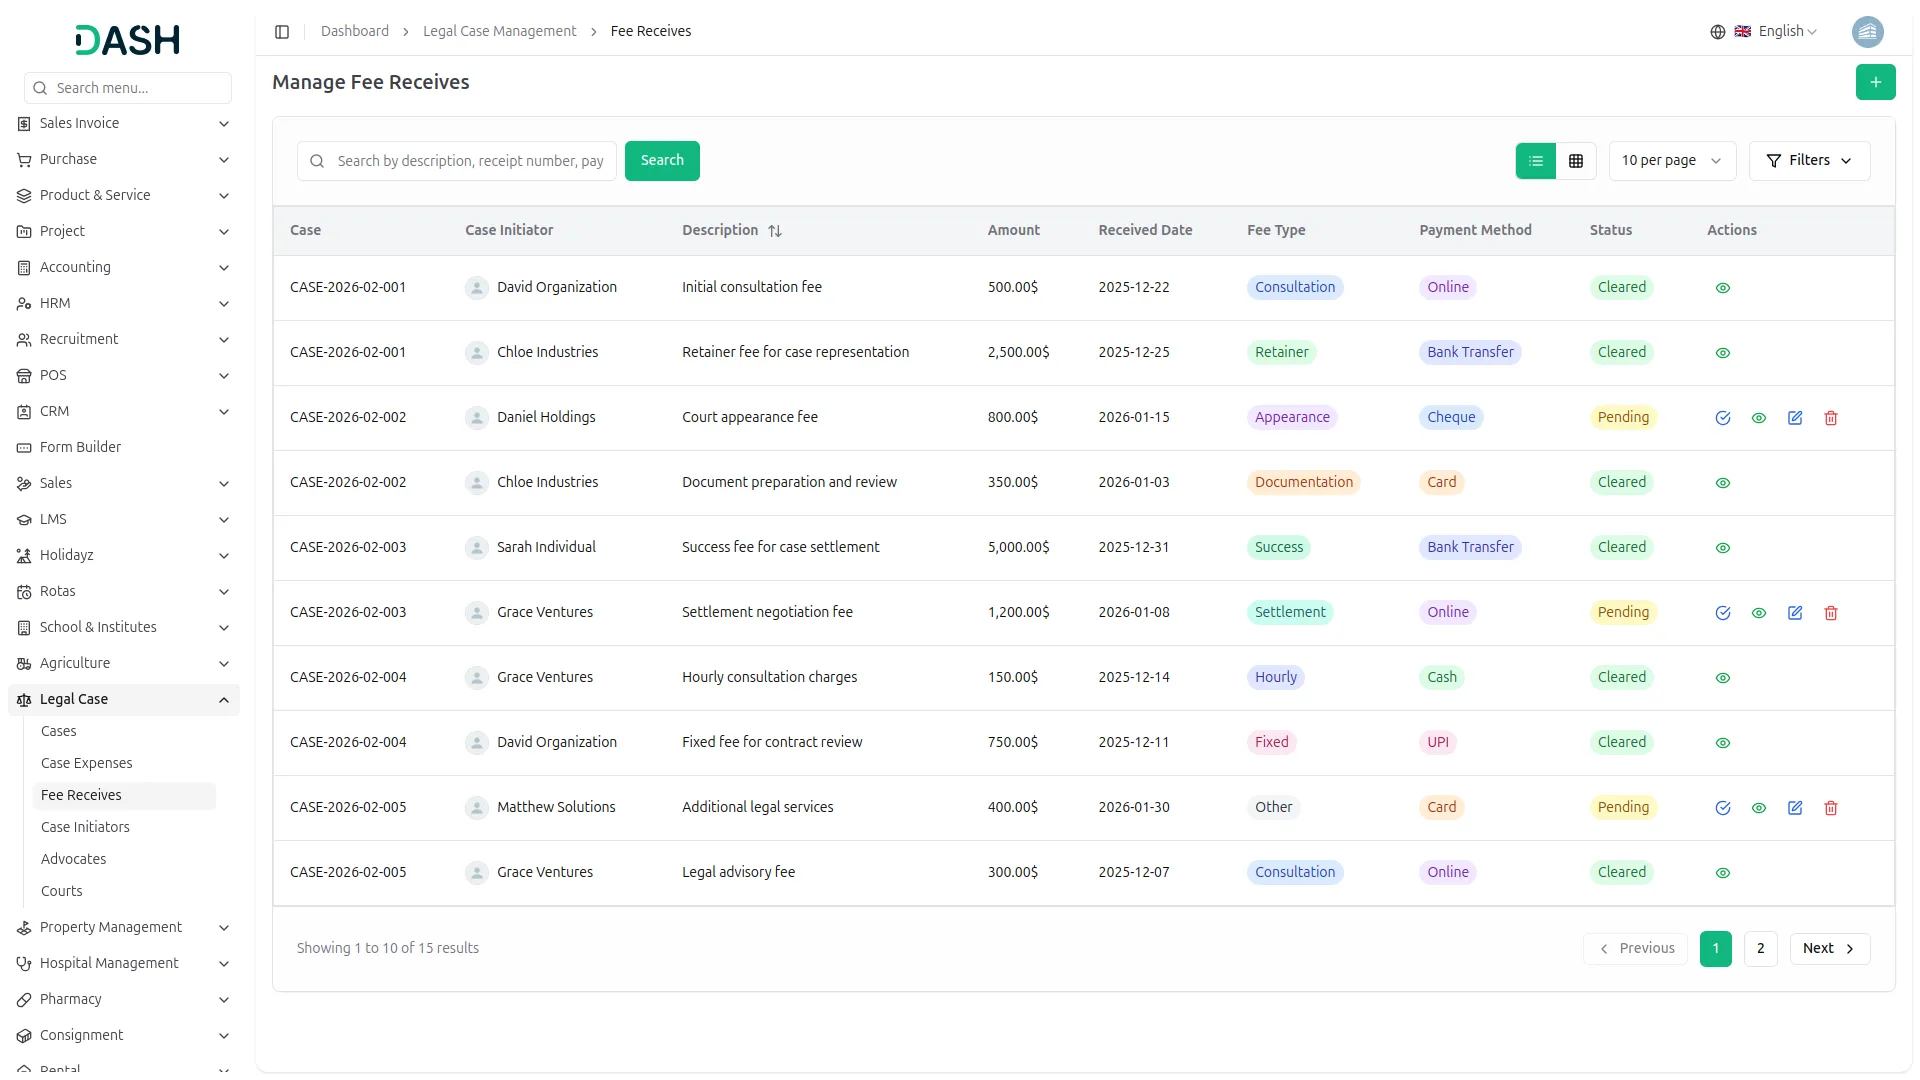
Task: Click the green Search button
Action: 662,160
